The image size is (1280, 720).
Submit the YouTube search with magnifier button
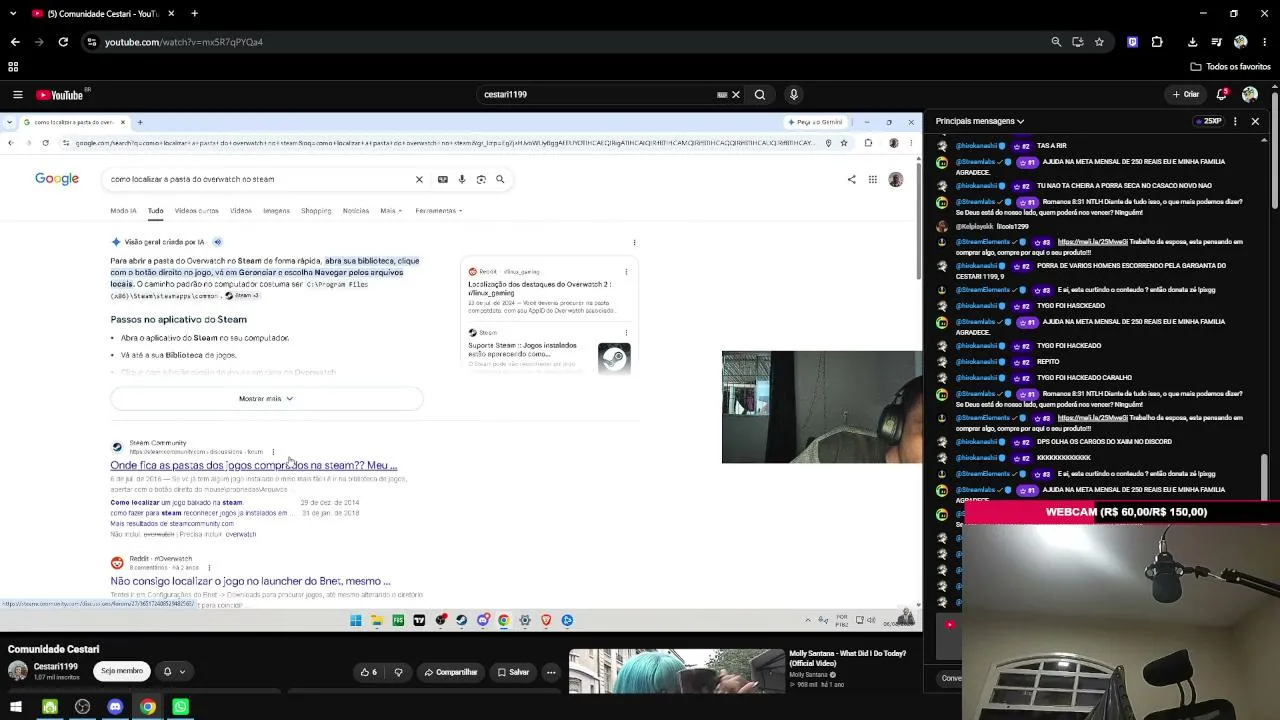tap(760, 95)
